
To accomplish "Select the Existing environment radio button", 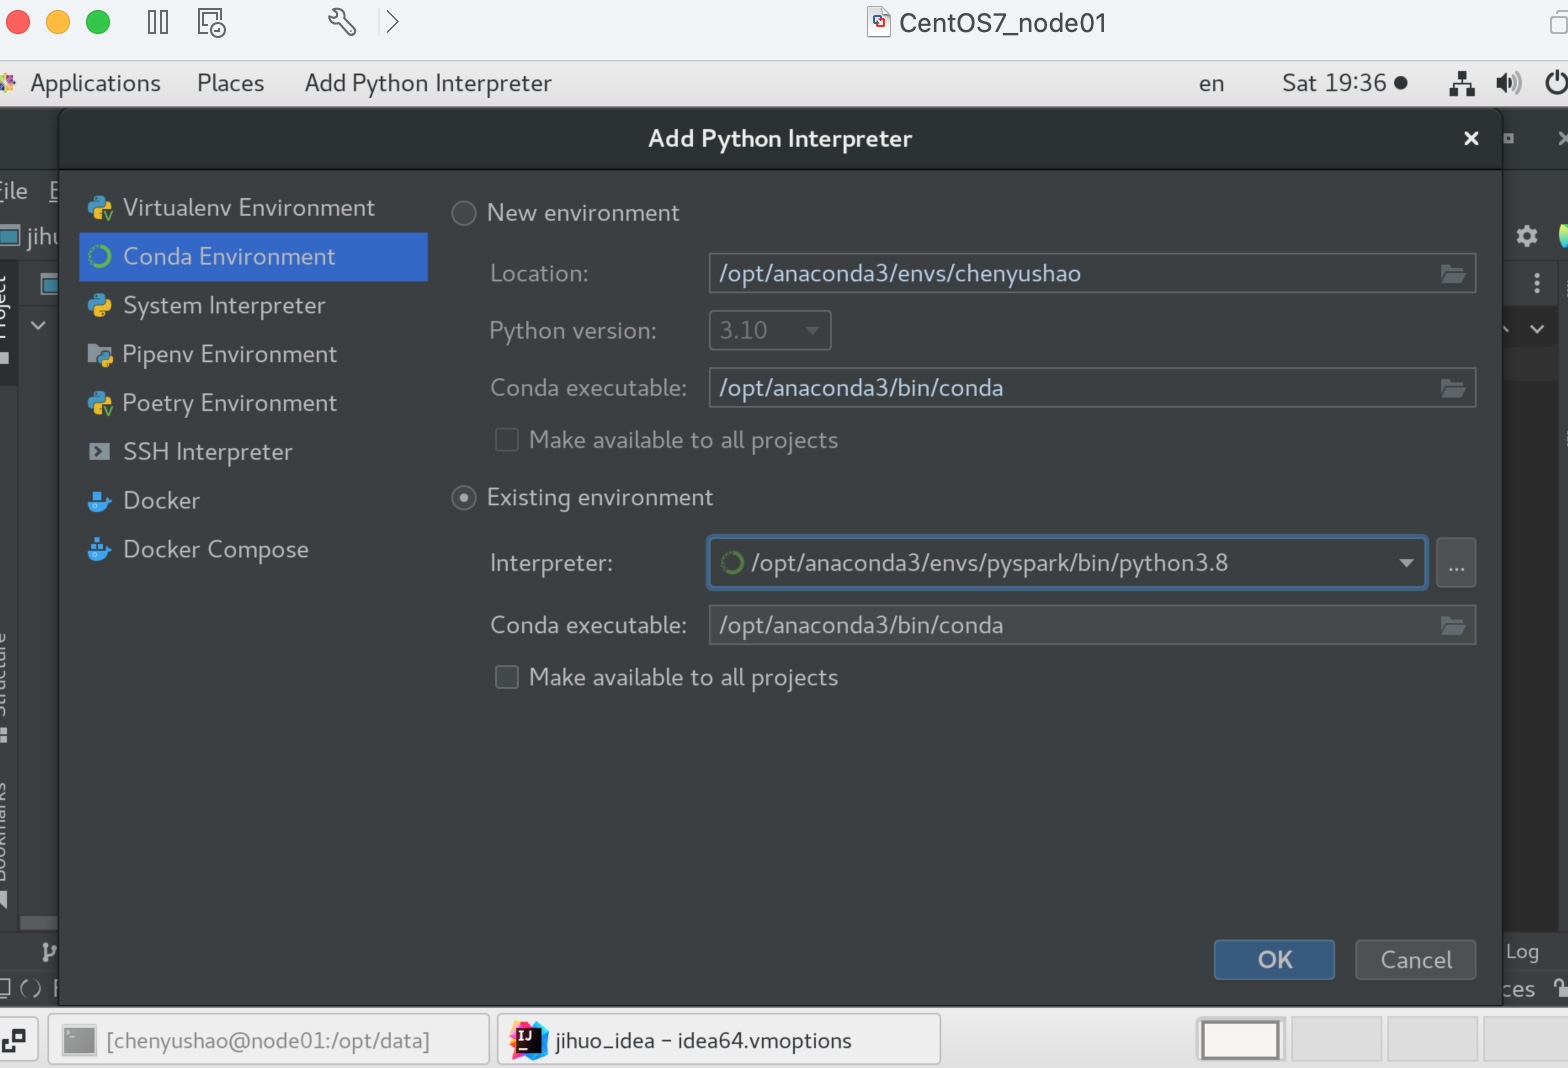I will [x=464, y=498].
